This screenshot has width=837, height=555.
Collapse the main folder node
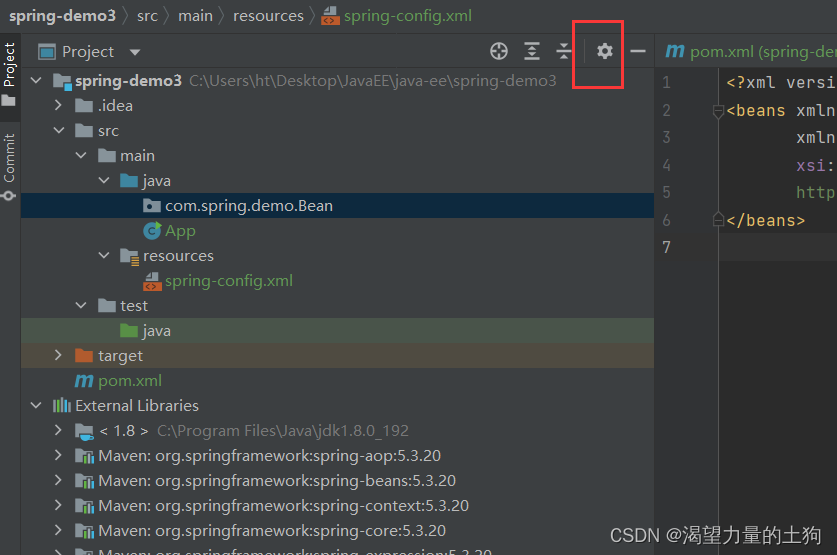pyautogui.click(x=81, y=155)
